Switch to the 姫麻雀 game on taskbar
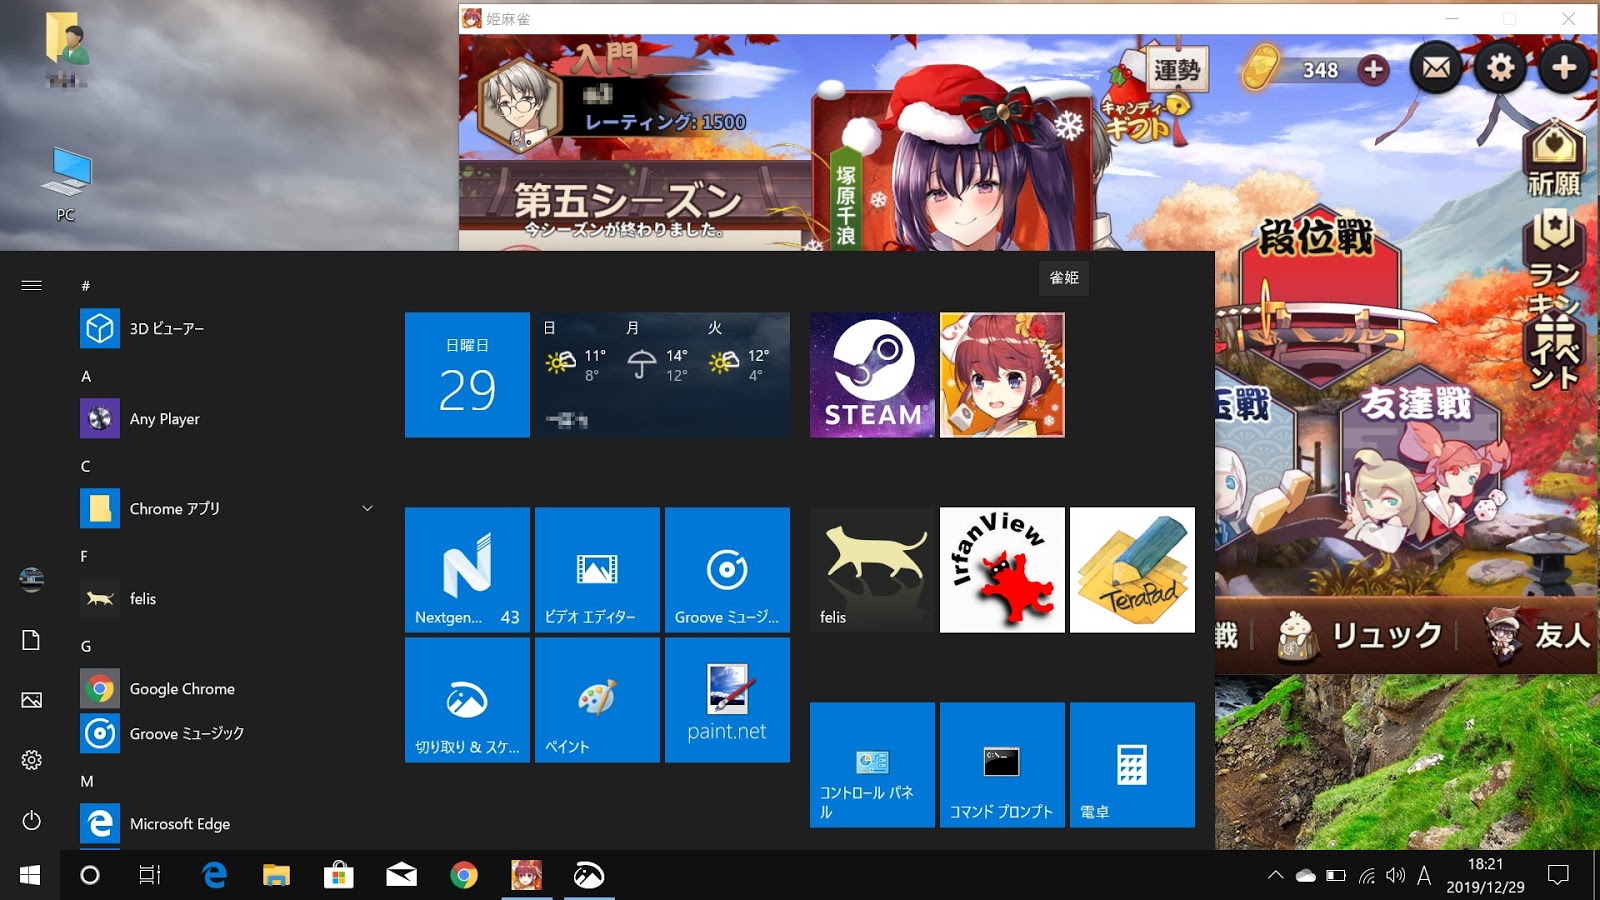This screenshot has height=900, width=1600. pos(526,875)
